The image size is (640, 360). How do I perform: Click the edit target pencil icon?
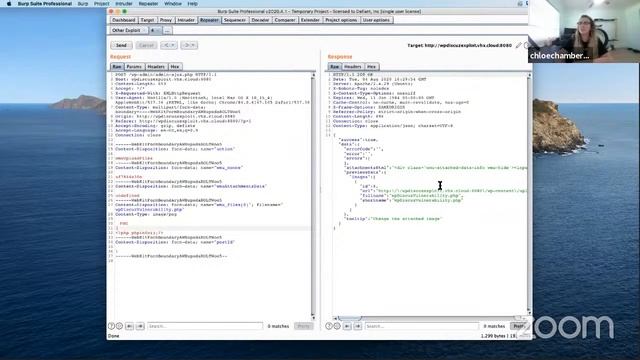518,46
